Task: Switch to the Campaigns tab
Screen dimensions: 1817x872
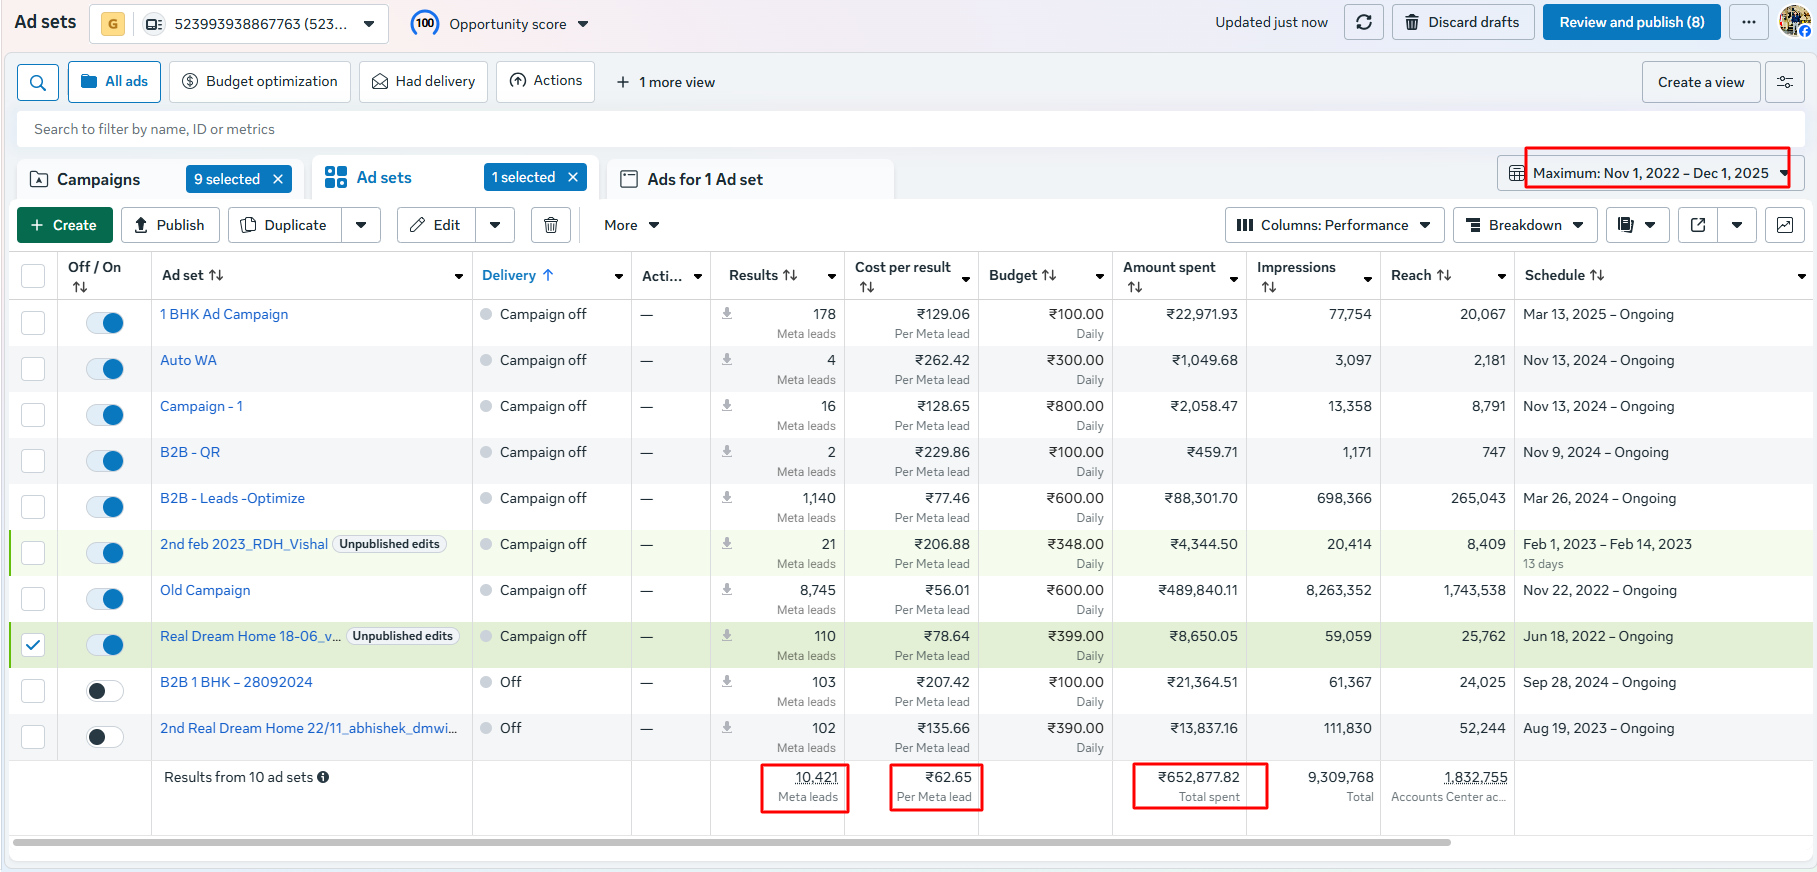Action: (x=98, y=179)
